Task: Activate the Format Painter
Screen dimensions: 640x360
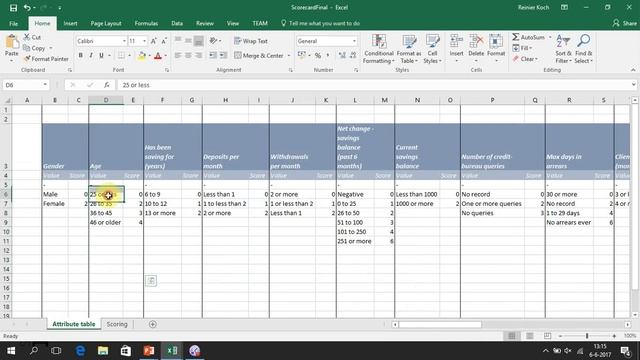Action: tap(46, 59)
